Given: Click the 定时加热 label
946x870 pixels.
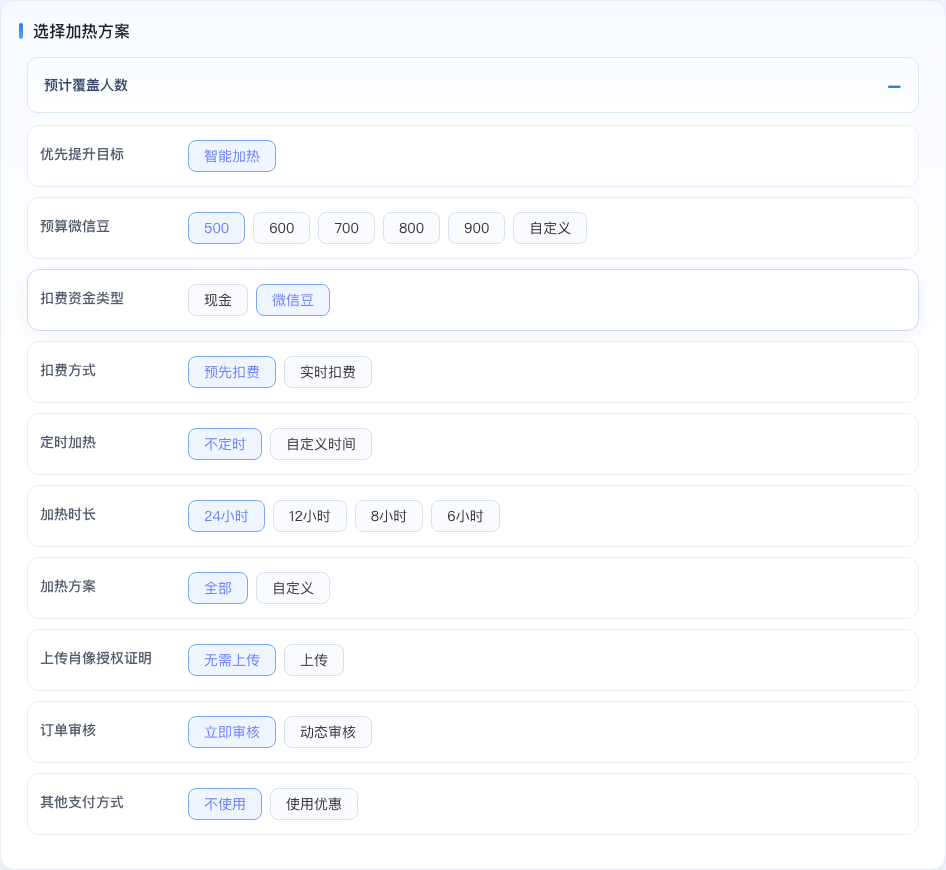Looking at the screenshot, I should coord(68,442).
